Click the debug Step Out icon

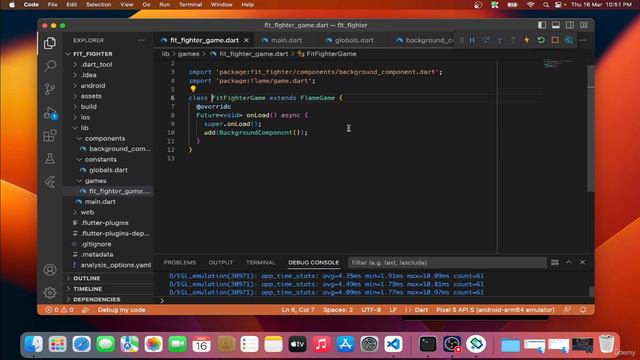coord(513,40)
